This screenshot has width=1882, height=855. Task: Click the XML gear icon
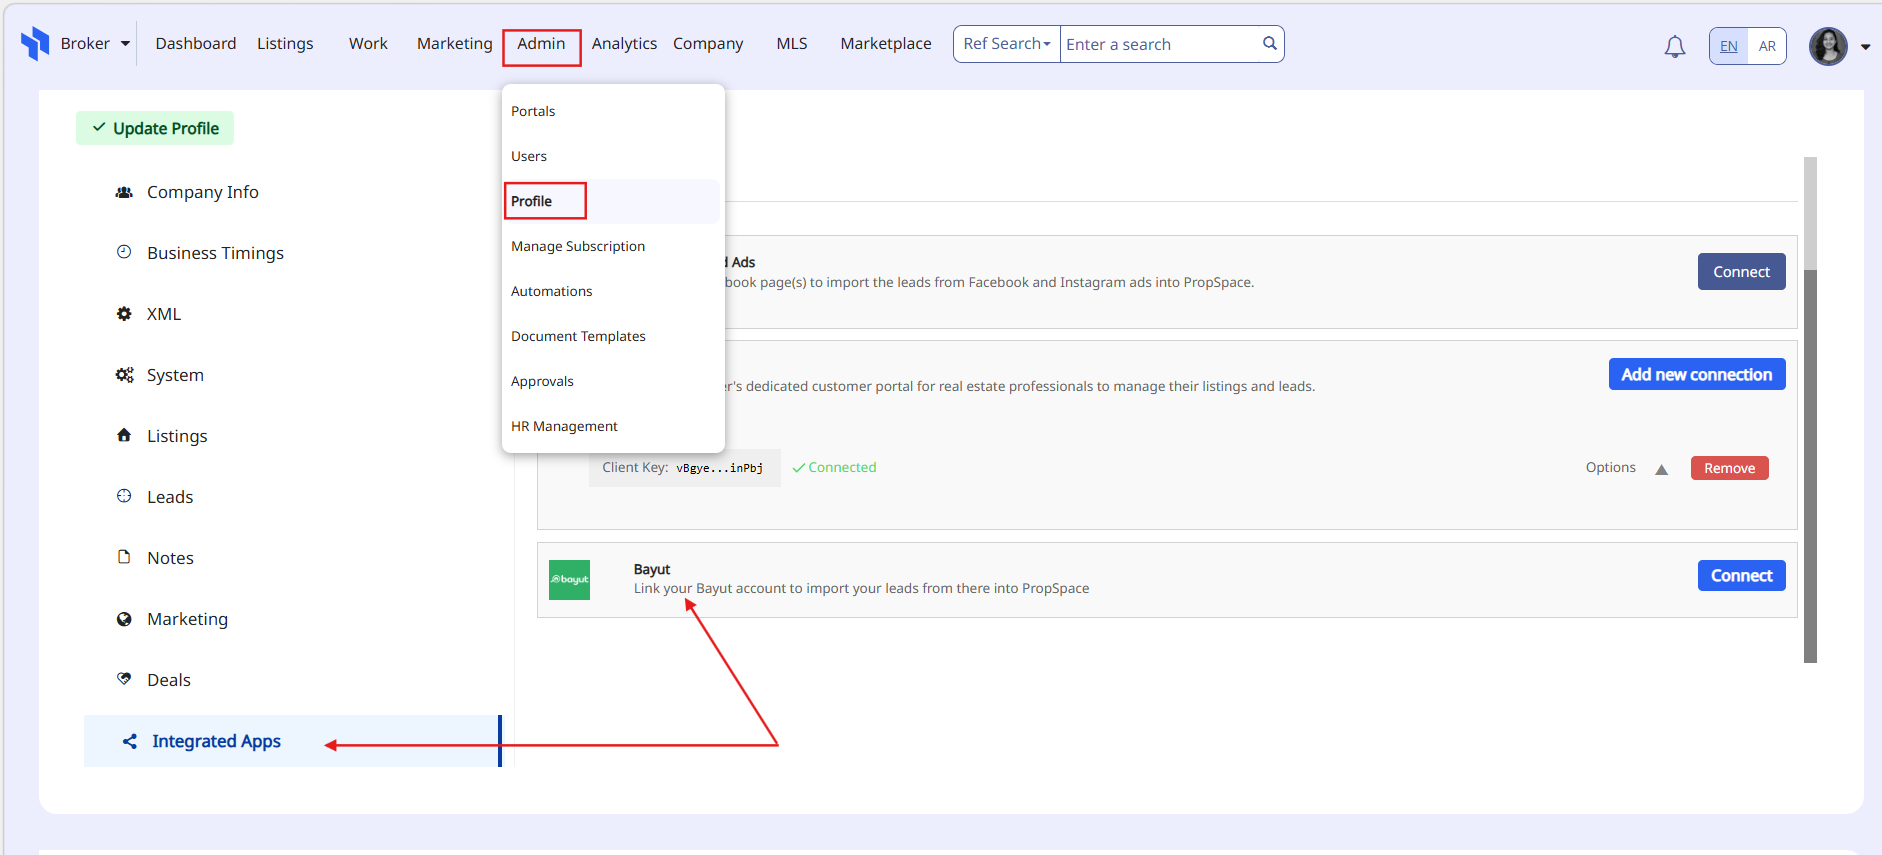coord(124,314)
